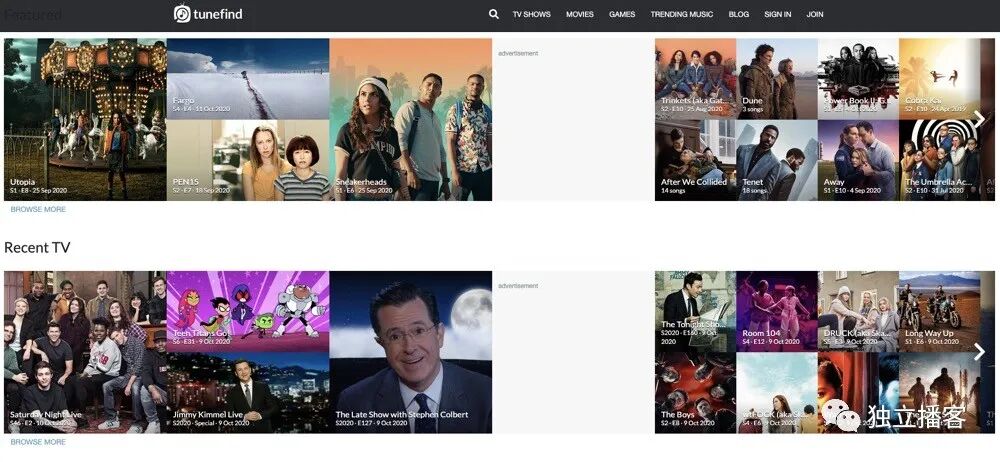Open After We Collided thumbnail
Viewport: 1000px width, 462px height.
click(x=695, y=160)
